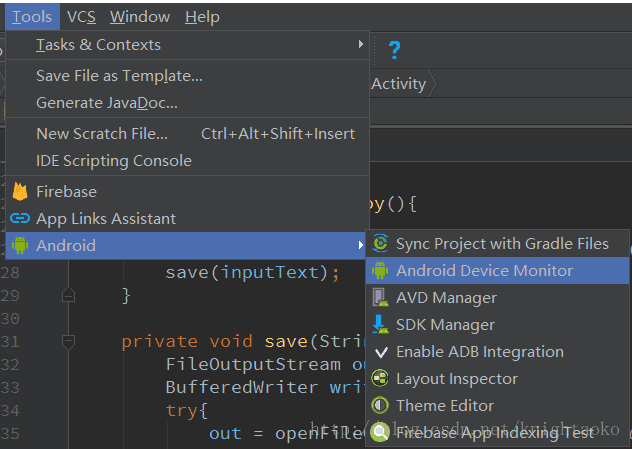Click the SDK Manager download icon

pyautogui.click(x=380, y=324)
